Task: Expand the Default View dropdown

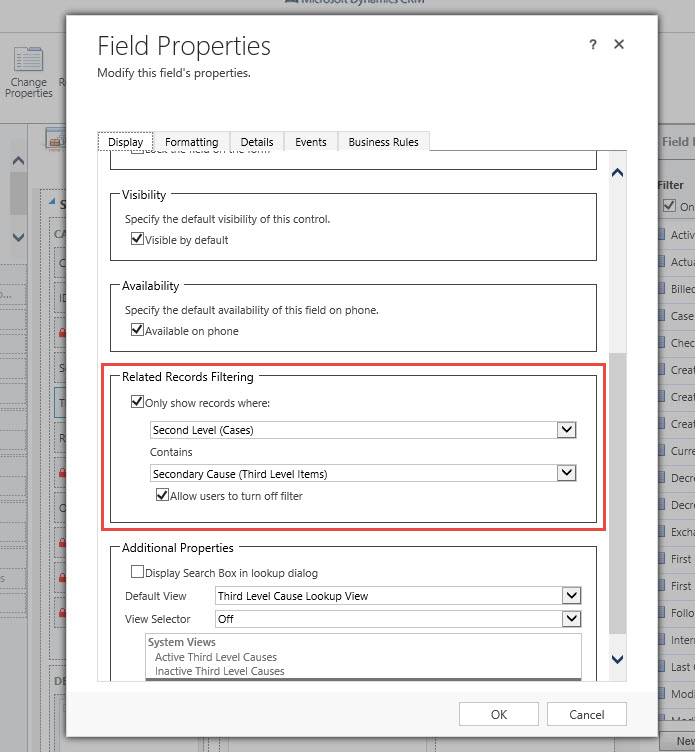Action: point(570,596)
